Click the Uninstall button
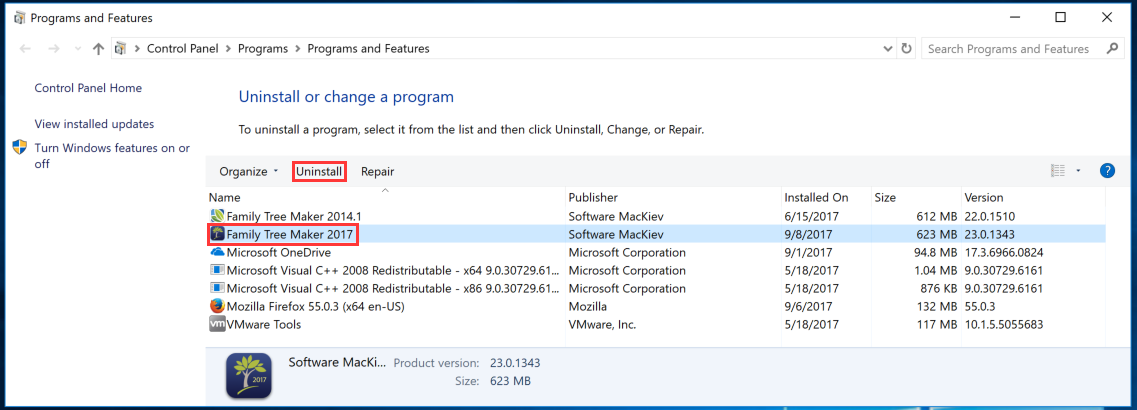This screenshot has width=1137, height=410. pyautogui.click(x=319, y=172)
